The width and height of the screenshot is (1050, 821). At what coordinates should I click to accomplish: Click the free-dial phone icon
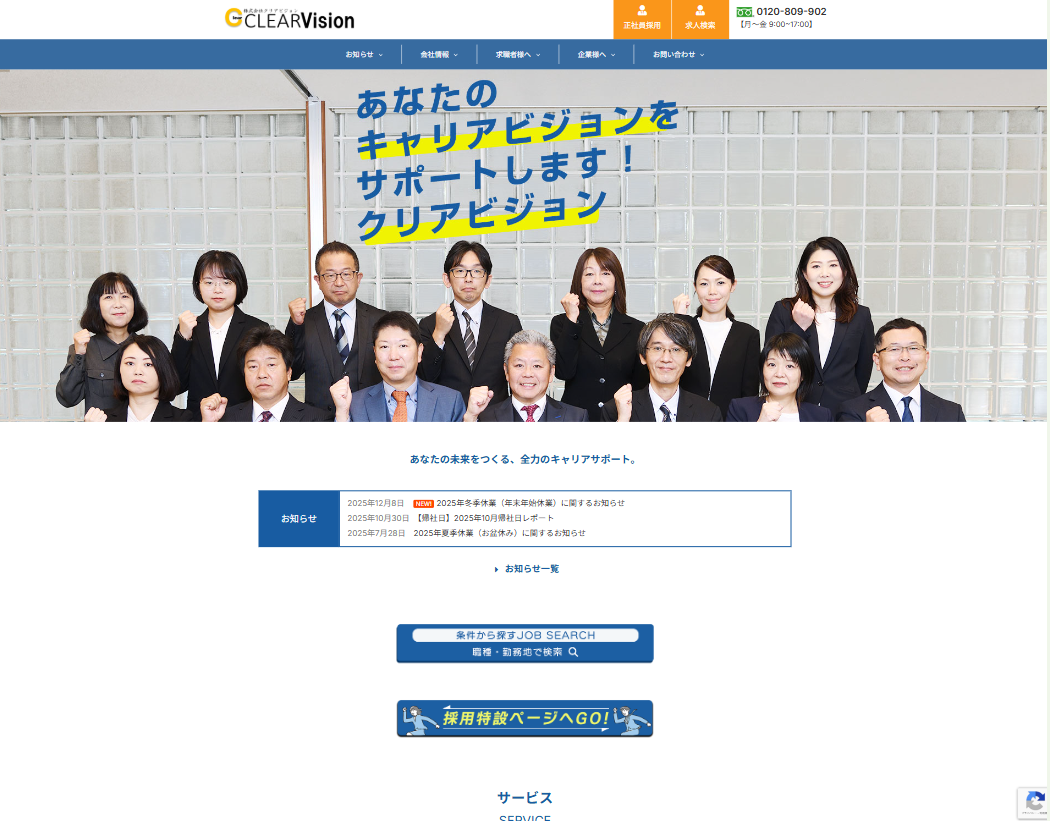[x=745, y=12]
